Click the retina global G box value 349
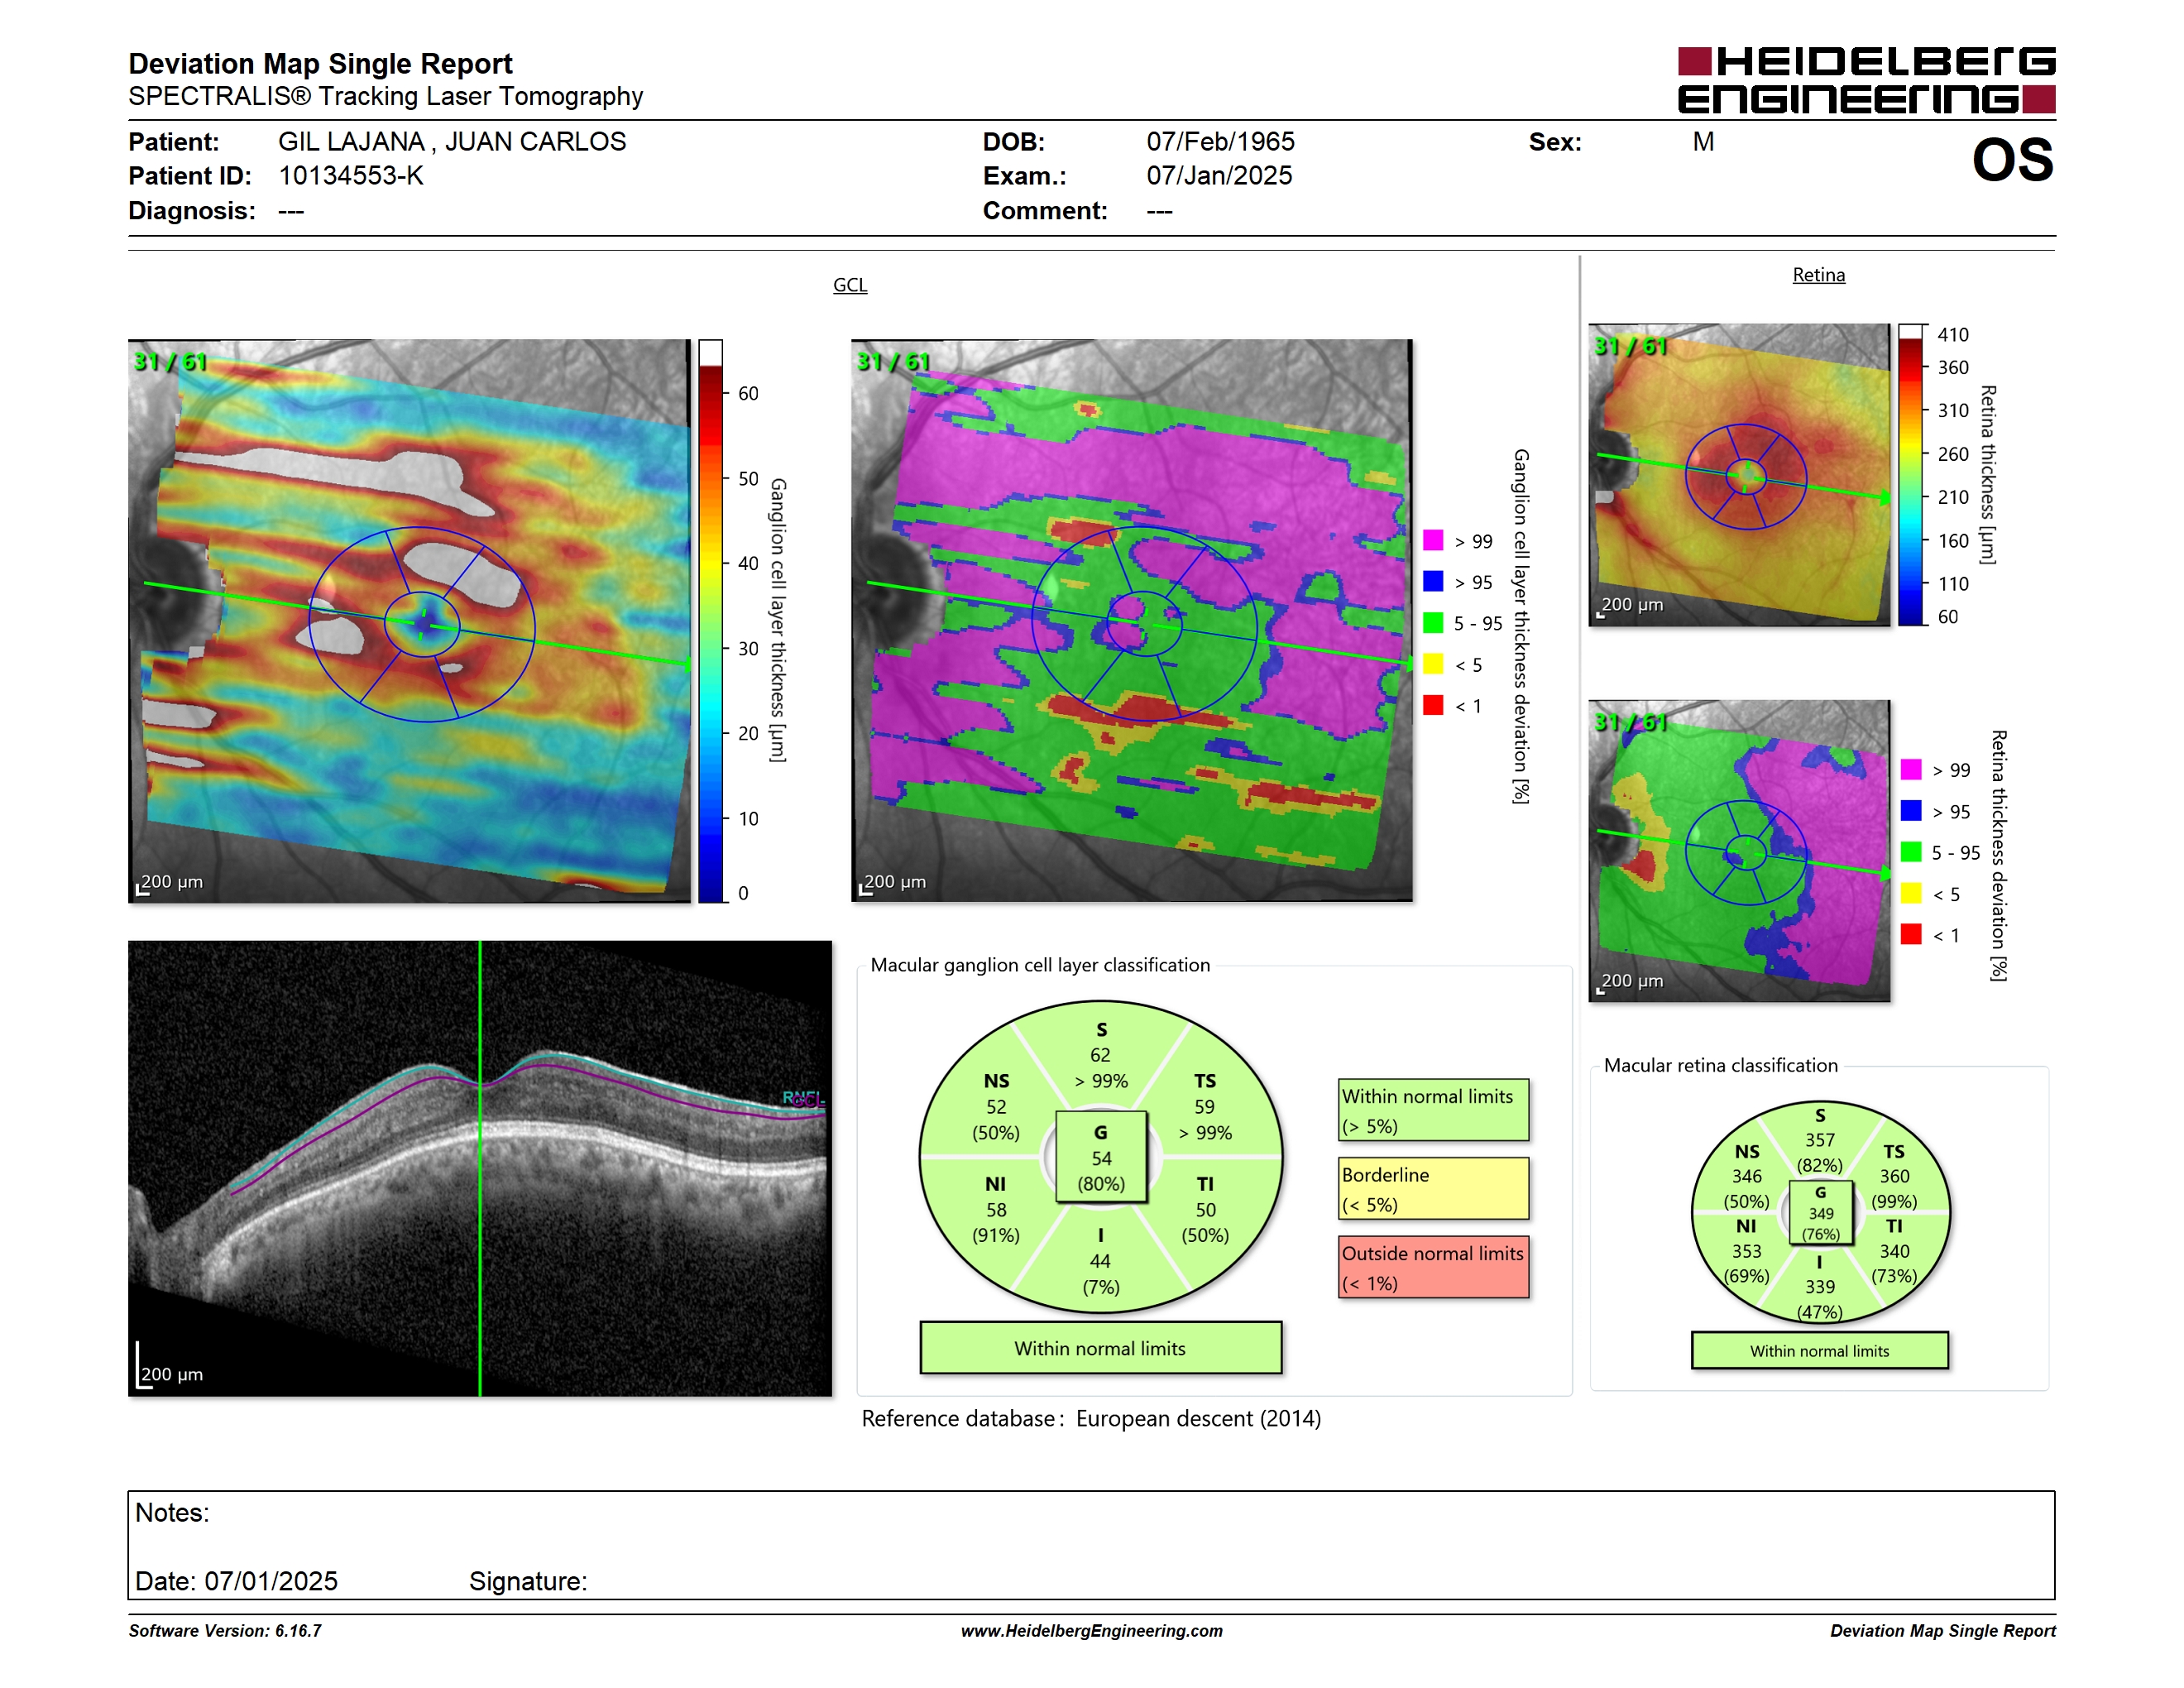This screenshot has height=1688, width=2184. point(1821,1213)
